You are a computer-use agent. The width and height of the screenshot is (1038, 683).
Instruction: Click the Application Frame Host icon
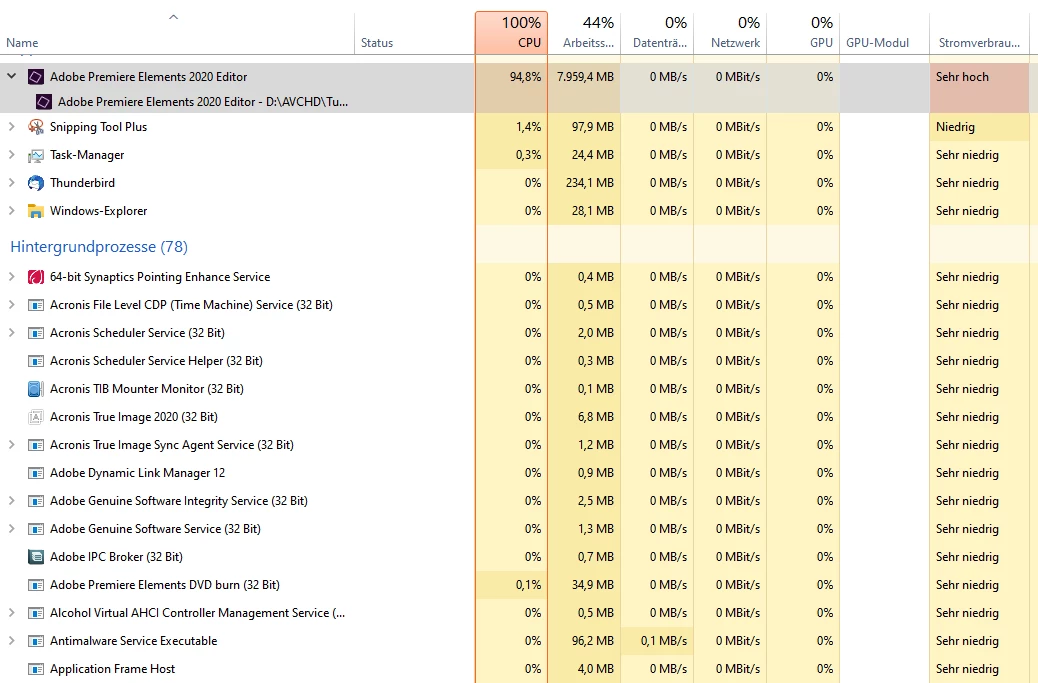click(x=36, y=669)
